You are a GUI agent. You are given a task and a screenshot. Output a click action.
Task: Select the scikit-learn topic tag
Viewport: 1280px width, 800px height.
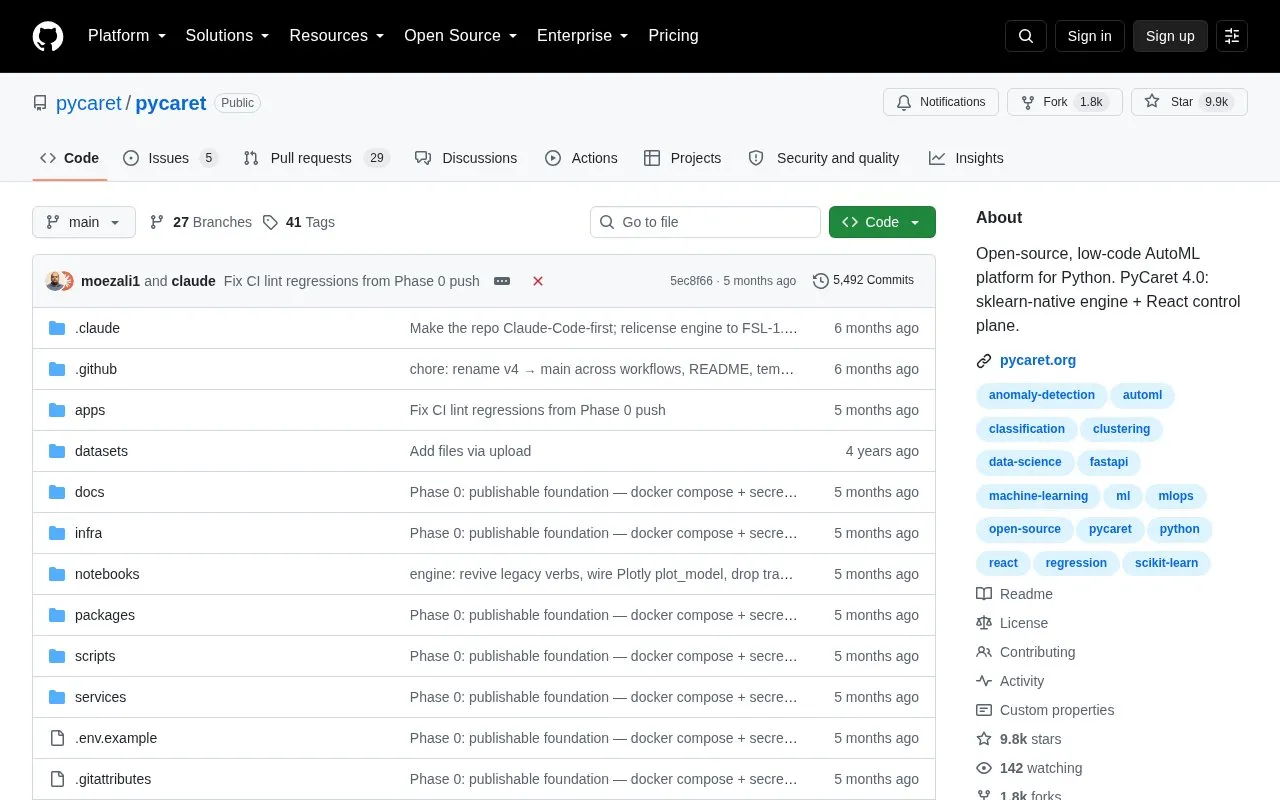point(1166,563)
